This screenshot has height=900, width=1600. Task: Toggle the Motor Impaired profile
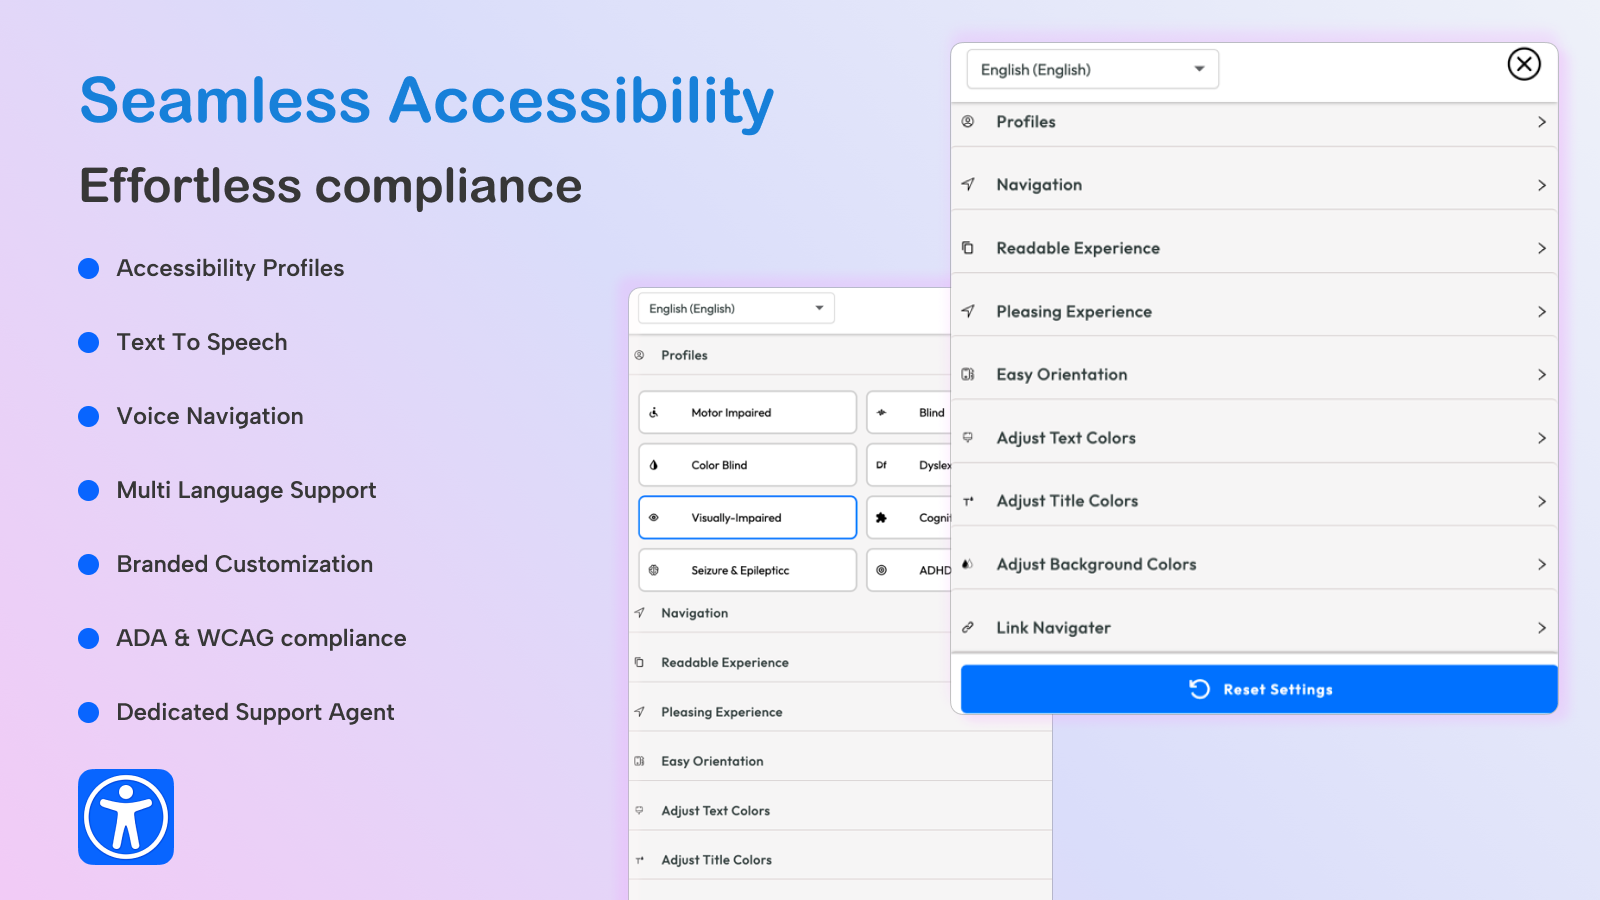tap(747, 413)
